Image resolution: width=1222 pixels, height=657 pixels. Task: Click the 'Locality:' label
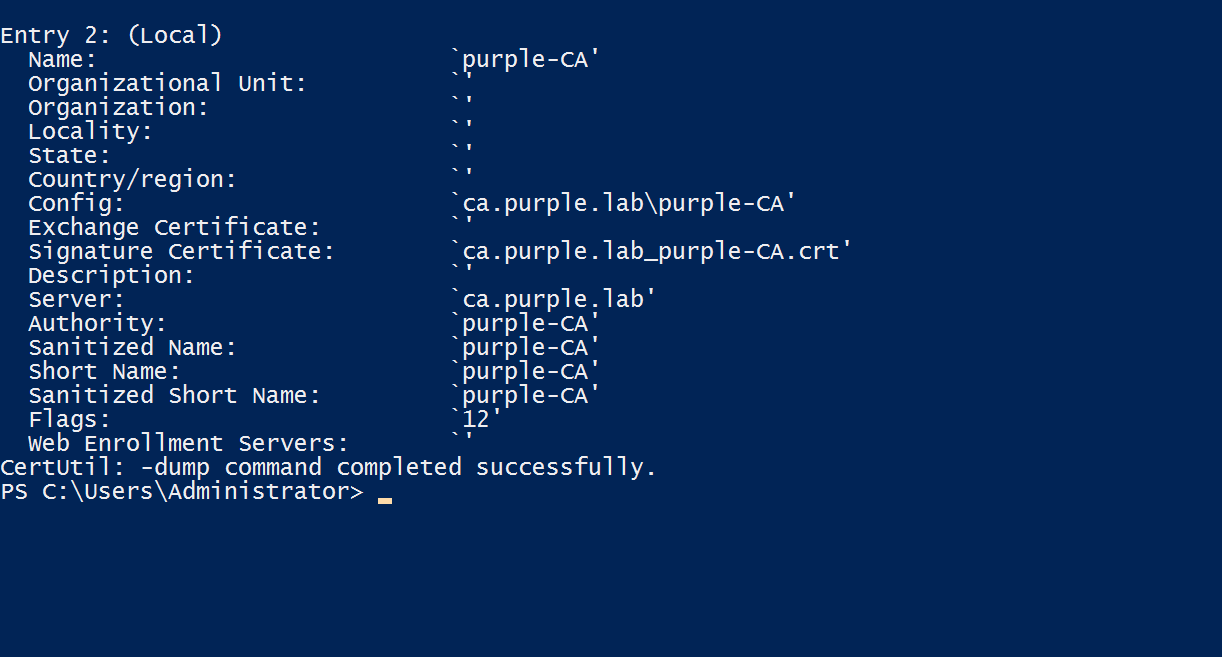[x=90, y=132]
